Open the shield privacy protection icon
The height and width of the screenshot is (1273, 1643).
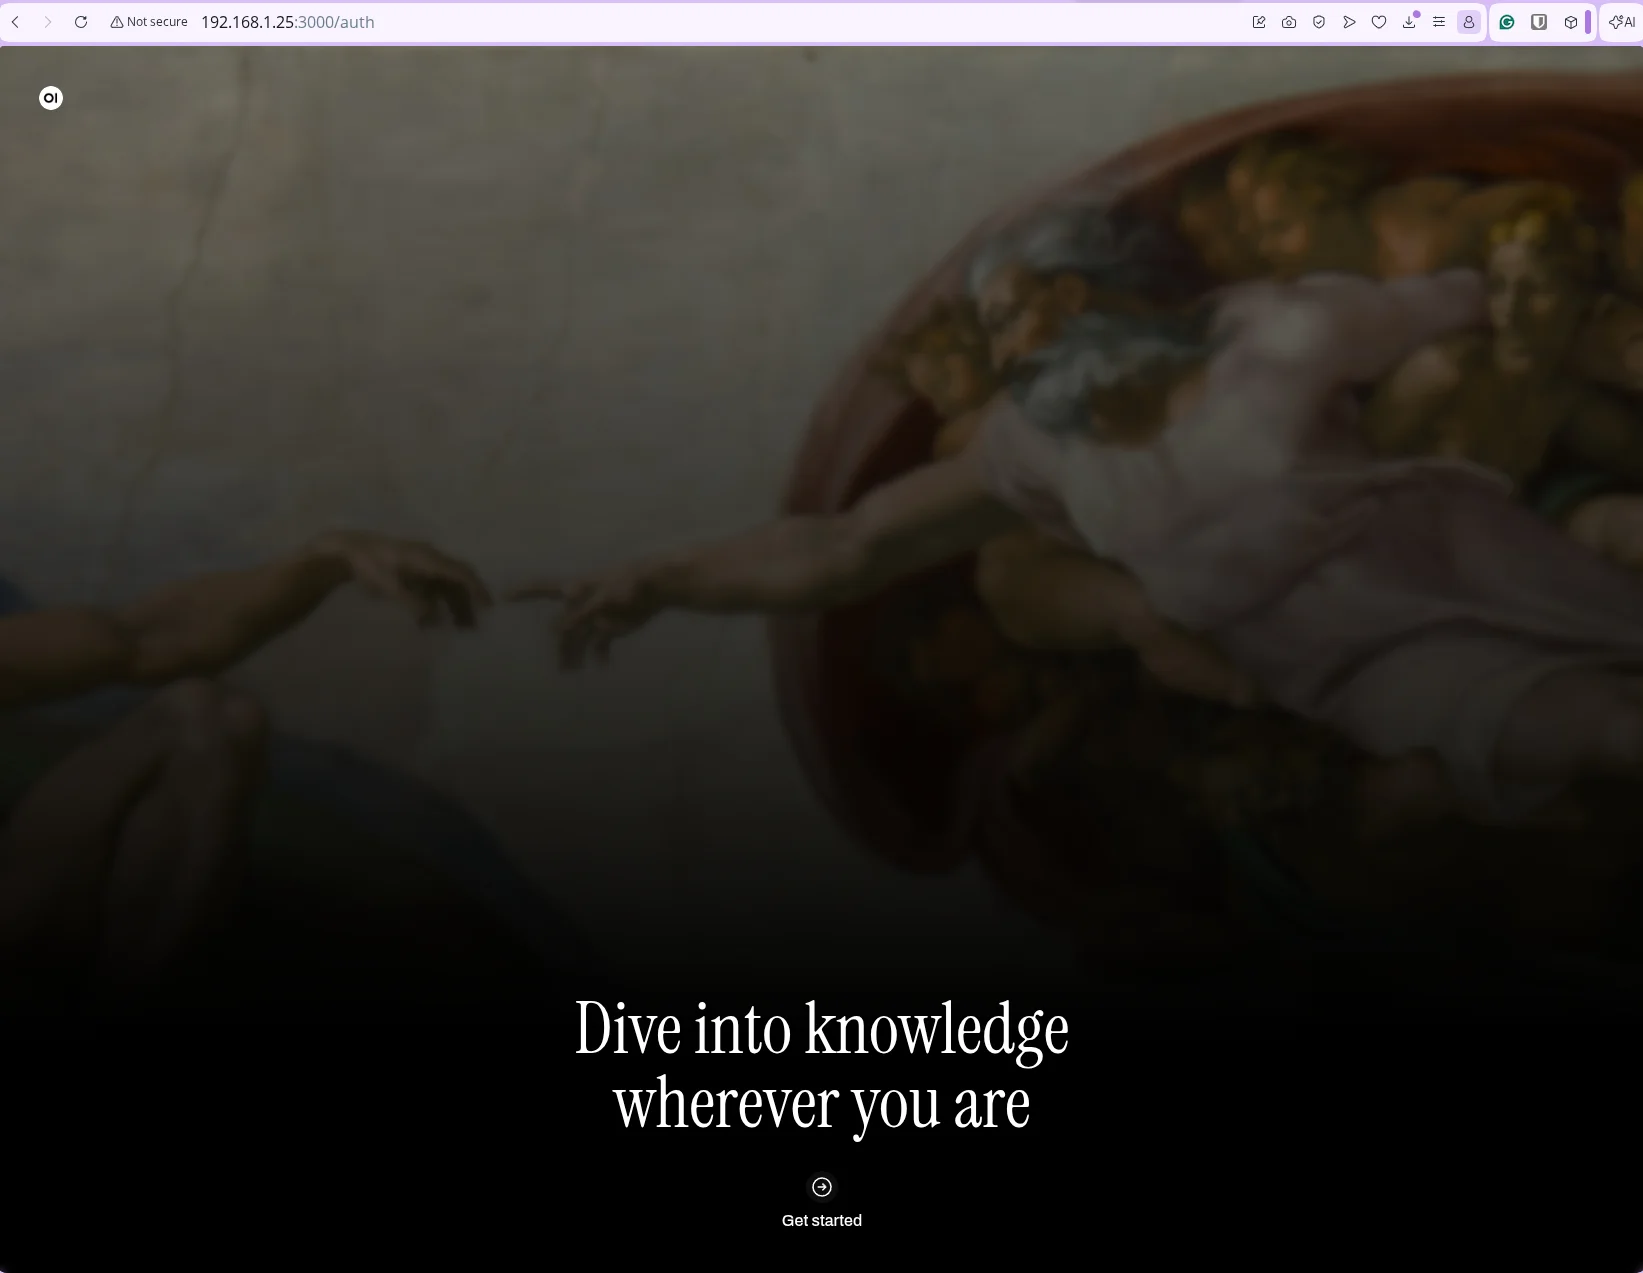1319,22
